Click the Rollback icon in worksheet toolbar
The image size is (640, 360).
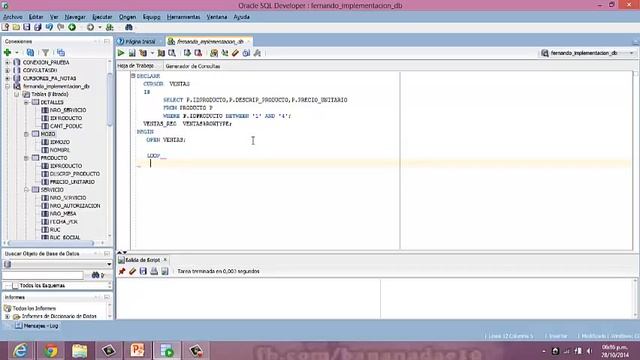[x=198, y=53]
